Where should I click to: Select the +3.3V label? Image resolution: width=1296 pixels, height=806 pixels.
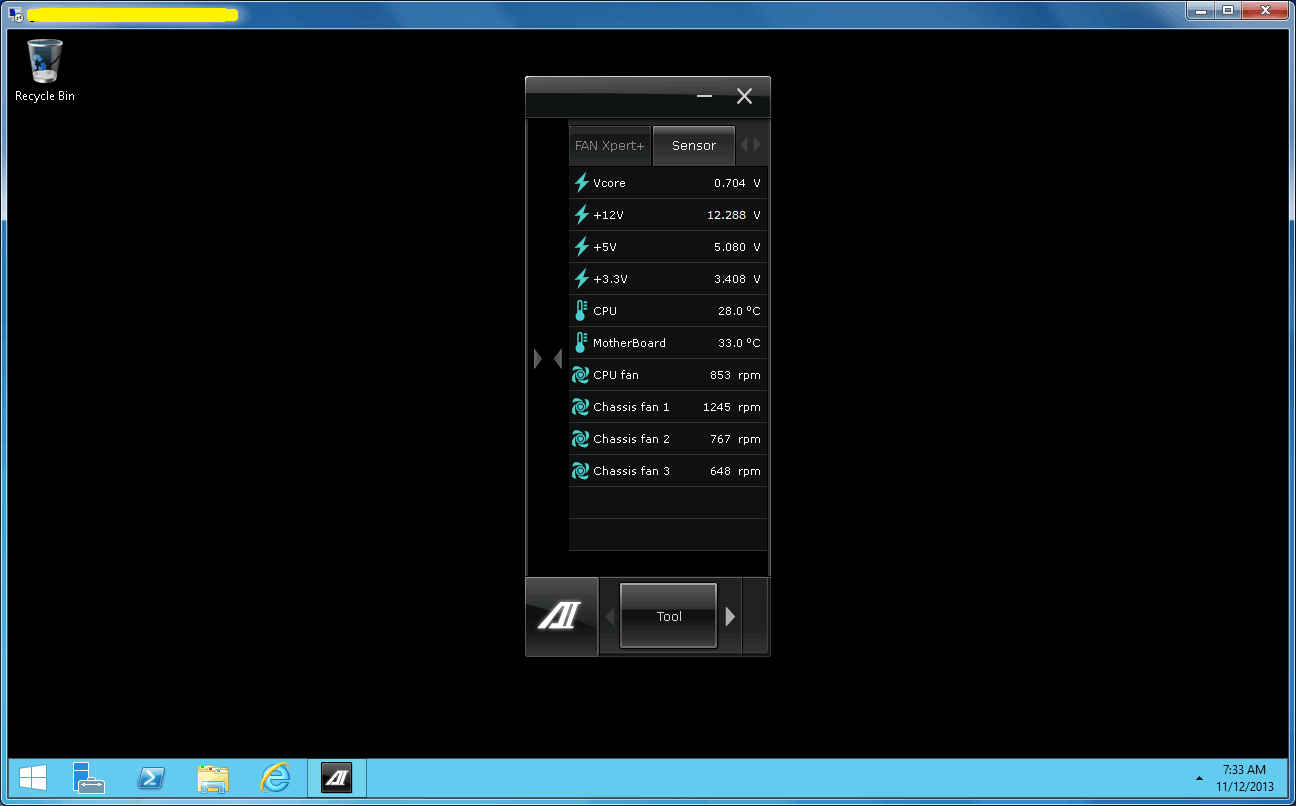pyautogui.click(x=610, y=279)
